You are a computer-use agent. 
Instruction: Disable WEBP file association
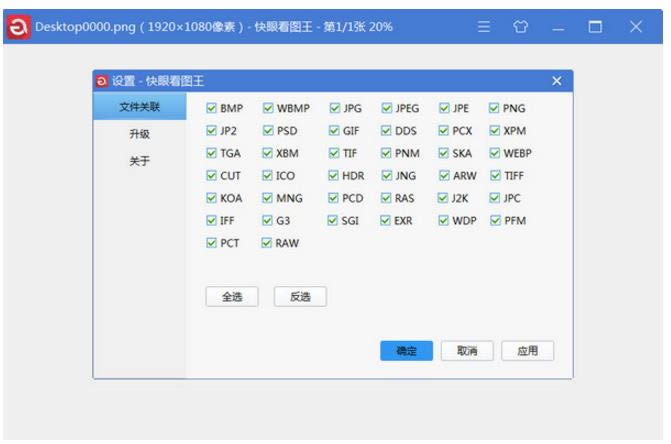(x=495, y=153)
